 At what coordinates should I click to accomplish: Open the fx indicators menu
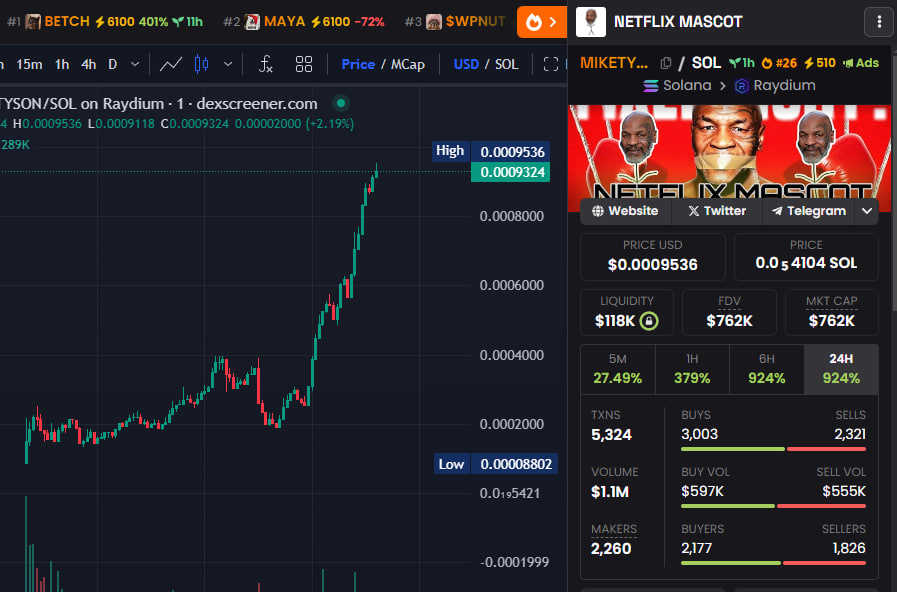[x=265, y=64]
